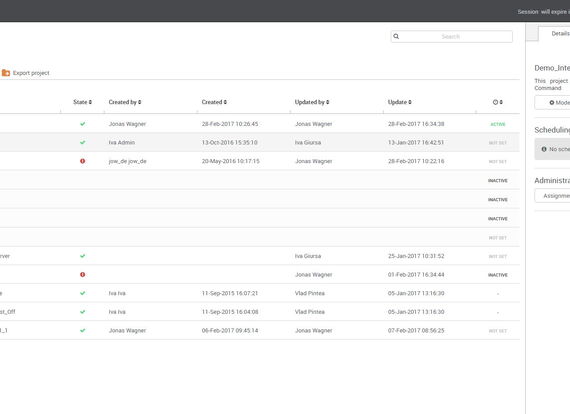Click Vlad Pintea in 11-Sep-2015 16:04:08 row
Image resolution: width=570 pixels, height=414 pixels.
(x=309, y=312)
